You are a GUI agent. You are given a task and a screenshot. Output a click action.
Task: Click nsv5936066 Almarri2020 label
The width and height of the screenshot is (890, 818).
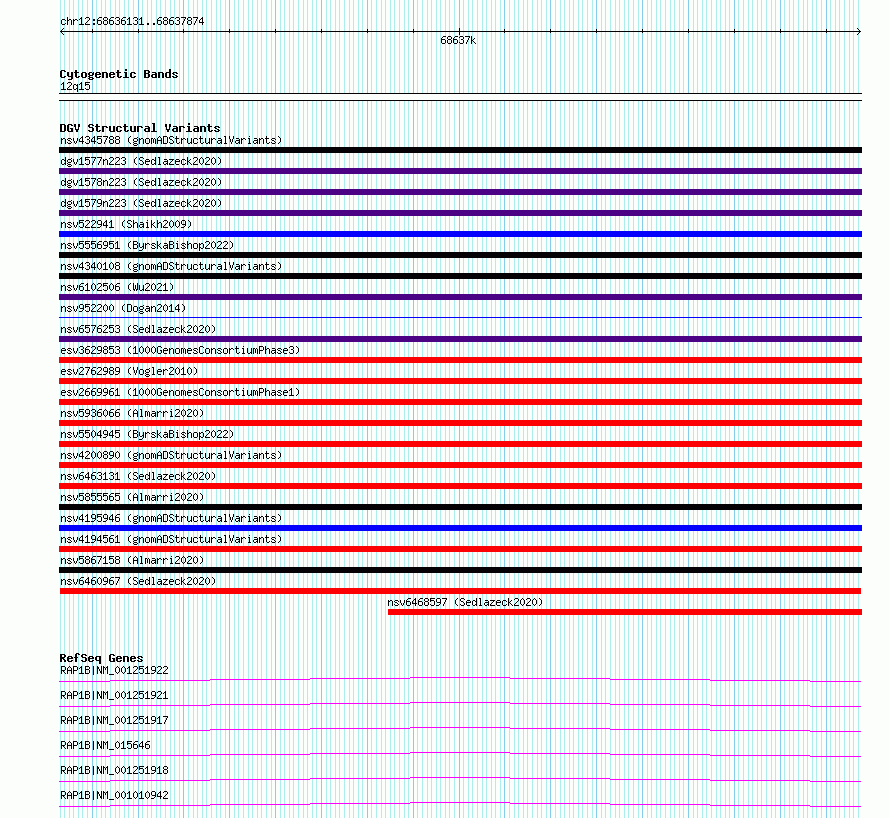click(132, 413)
